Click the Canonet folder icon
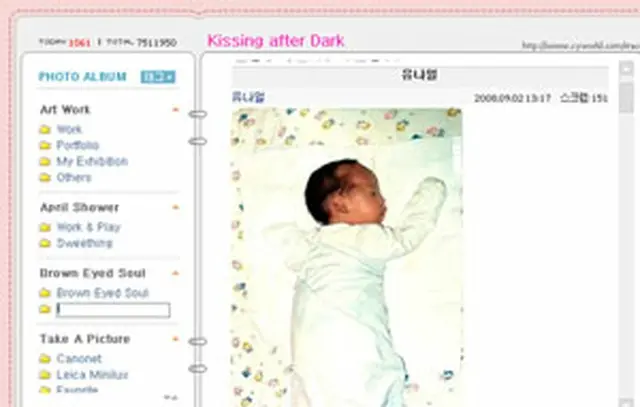The height and width of the screenshot is (407, 640). 45,359
